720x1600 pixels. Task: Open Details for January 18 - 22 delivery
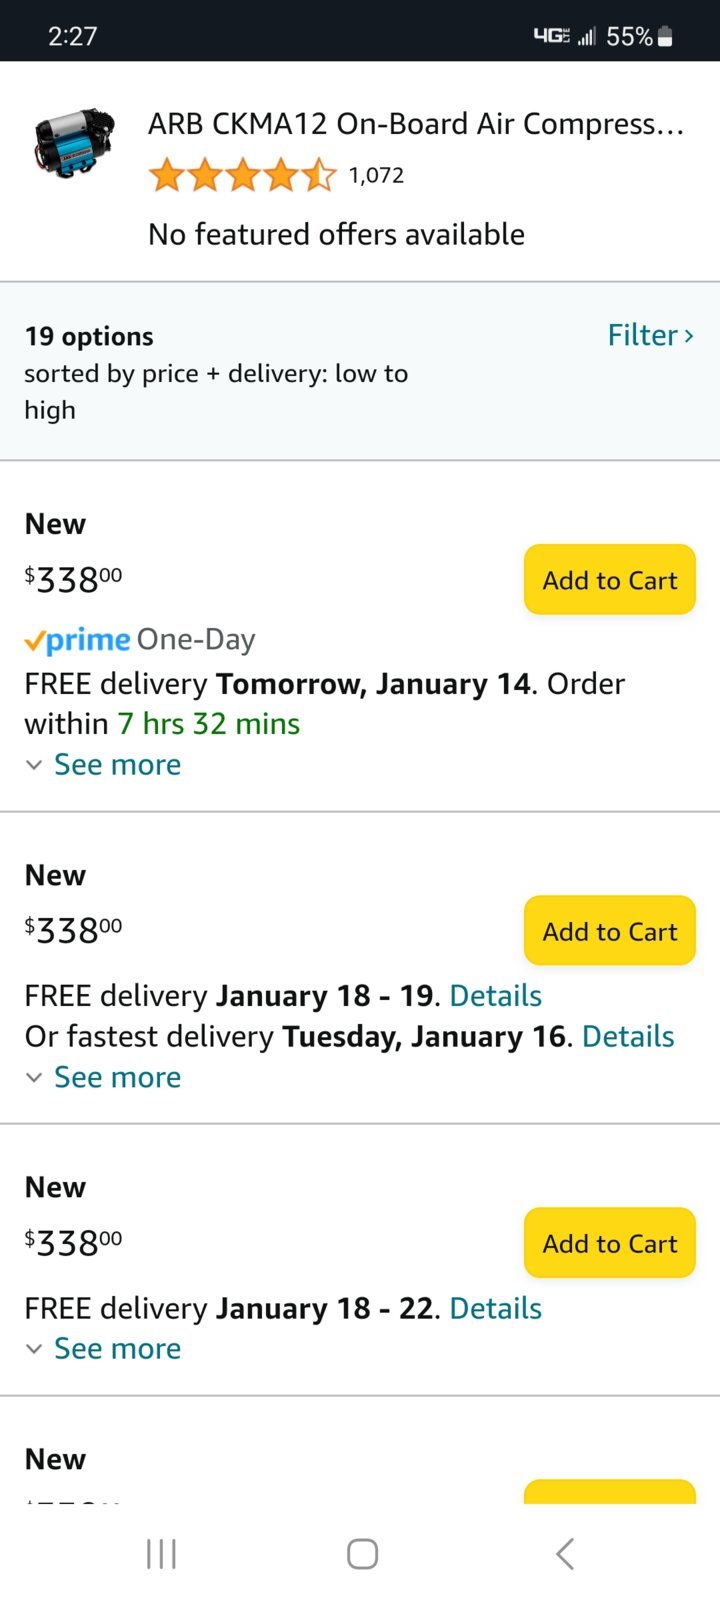pyautogui.click(x=496, y=1308)
